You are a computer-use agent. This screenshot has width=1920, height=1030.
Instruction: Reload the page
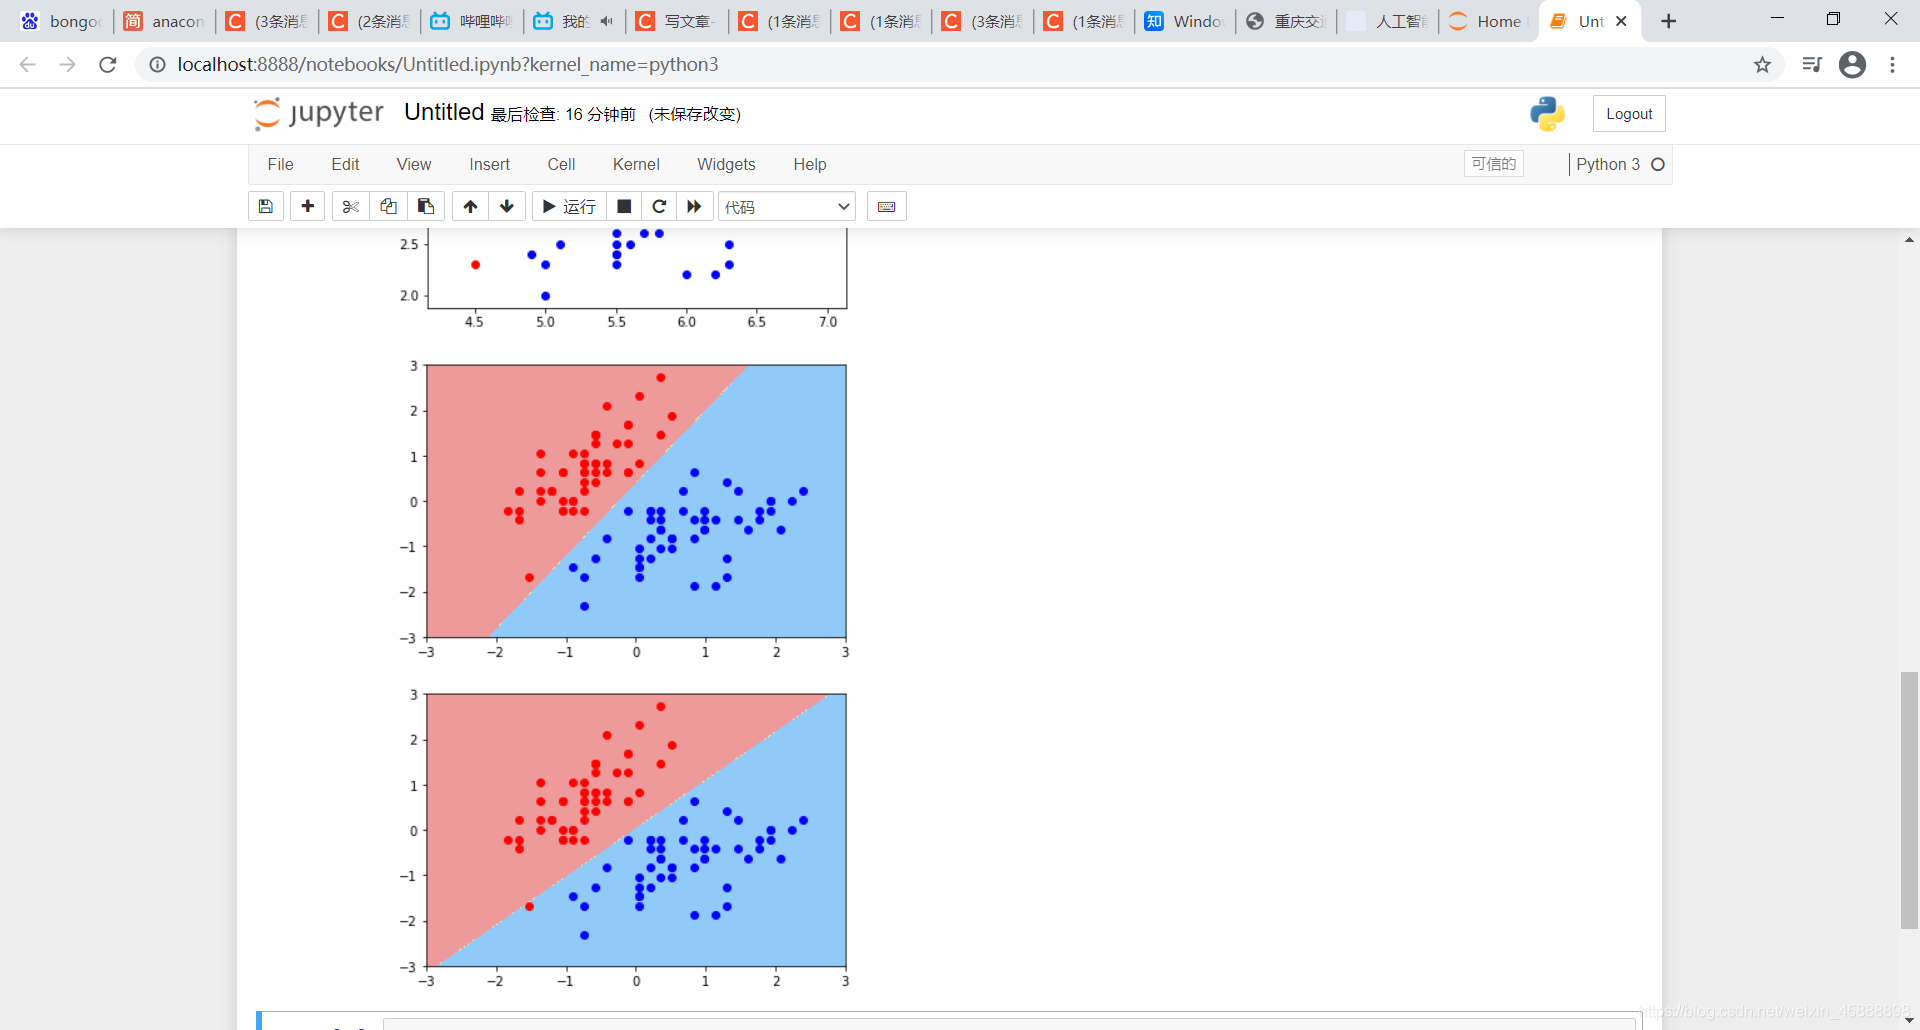pos(108,64)
